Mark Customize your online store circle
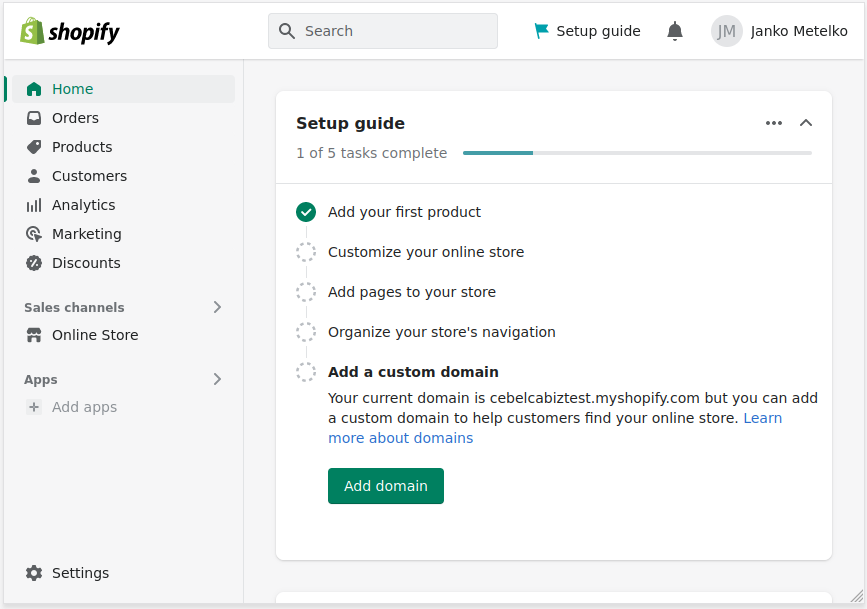Image resolution: width=867 pixels, height=609 pixels. [306, 252]
